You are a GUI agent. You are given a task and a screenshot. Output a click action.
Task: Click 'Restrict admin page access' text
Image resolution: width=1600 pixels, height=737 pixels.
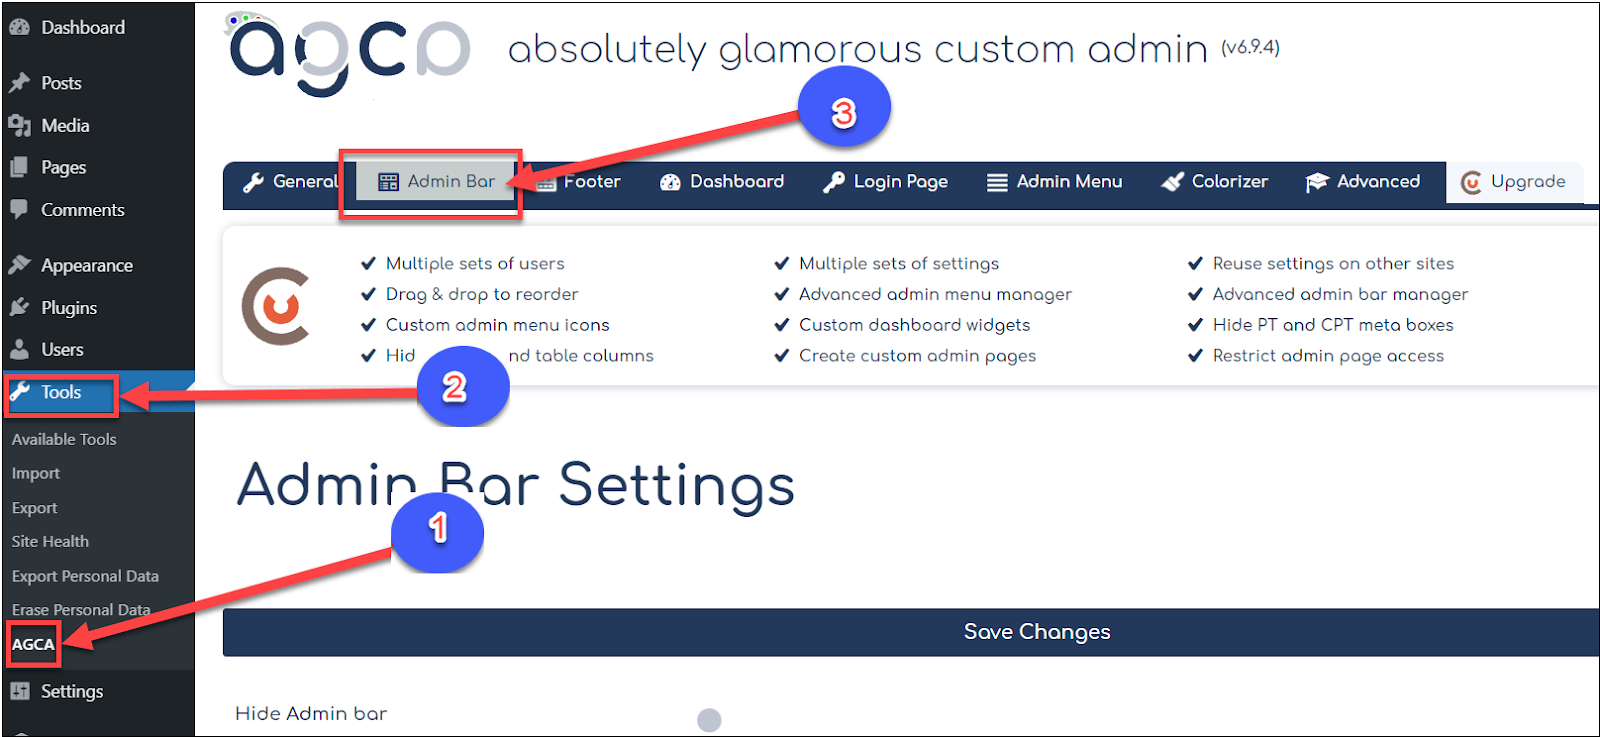click(x=1328, y=356)
